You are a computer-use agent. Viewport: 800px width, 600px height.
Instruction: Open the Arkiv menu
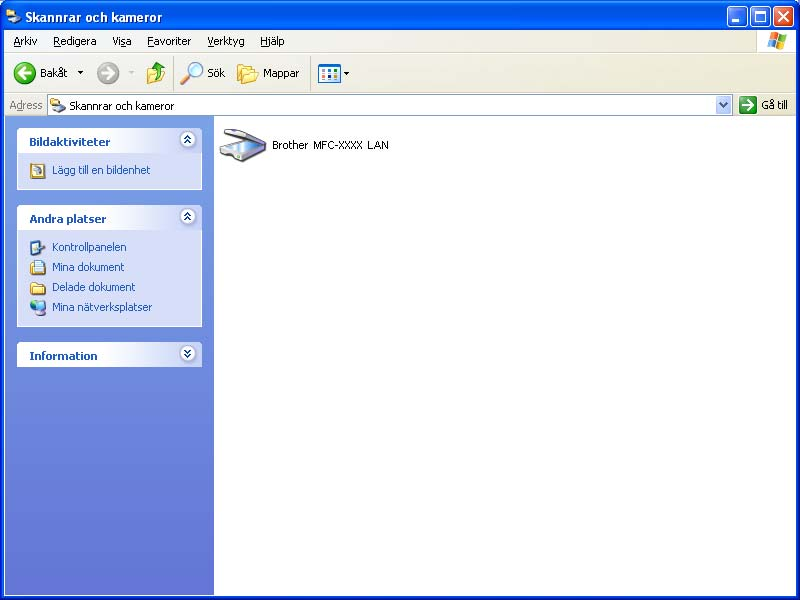25,41
